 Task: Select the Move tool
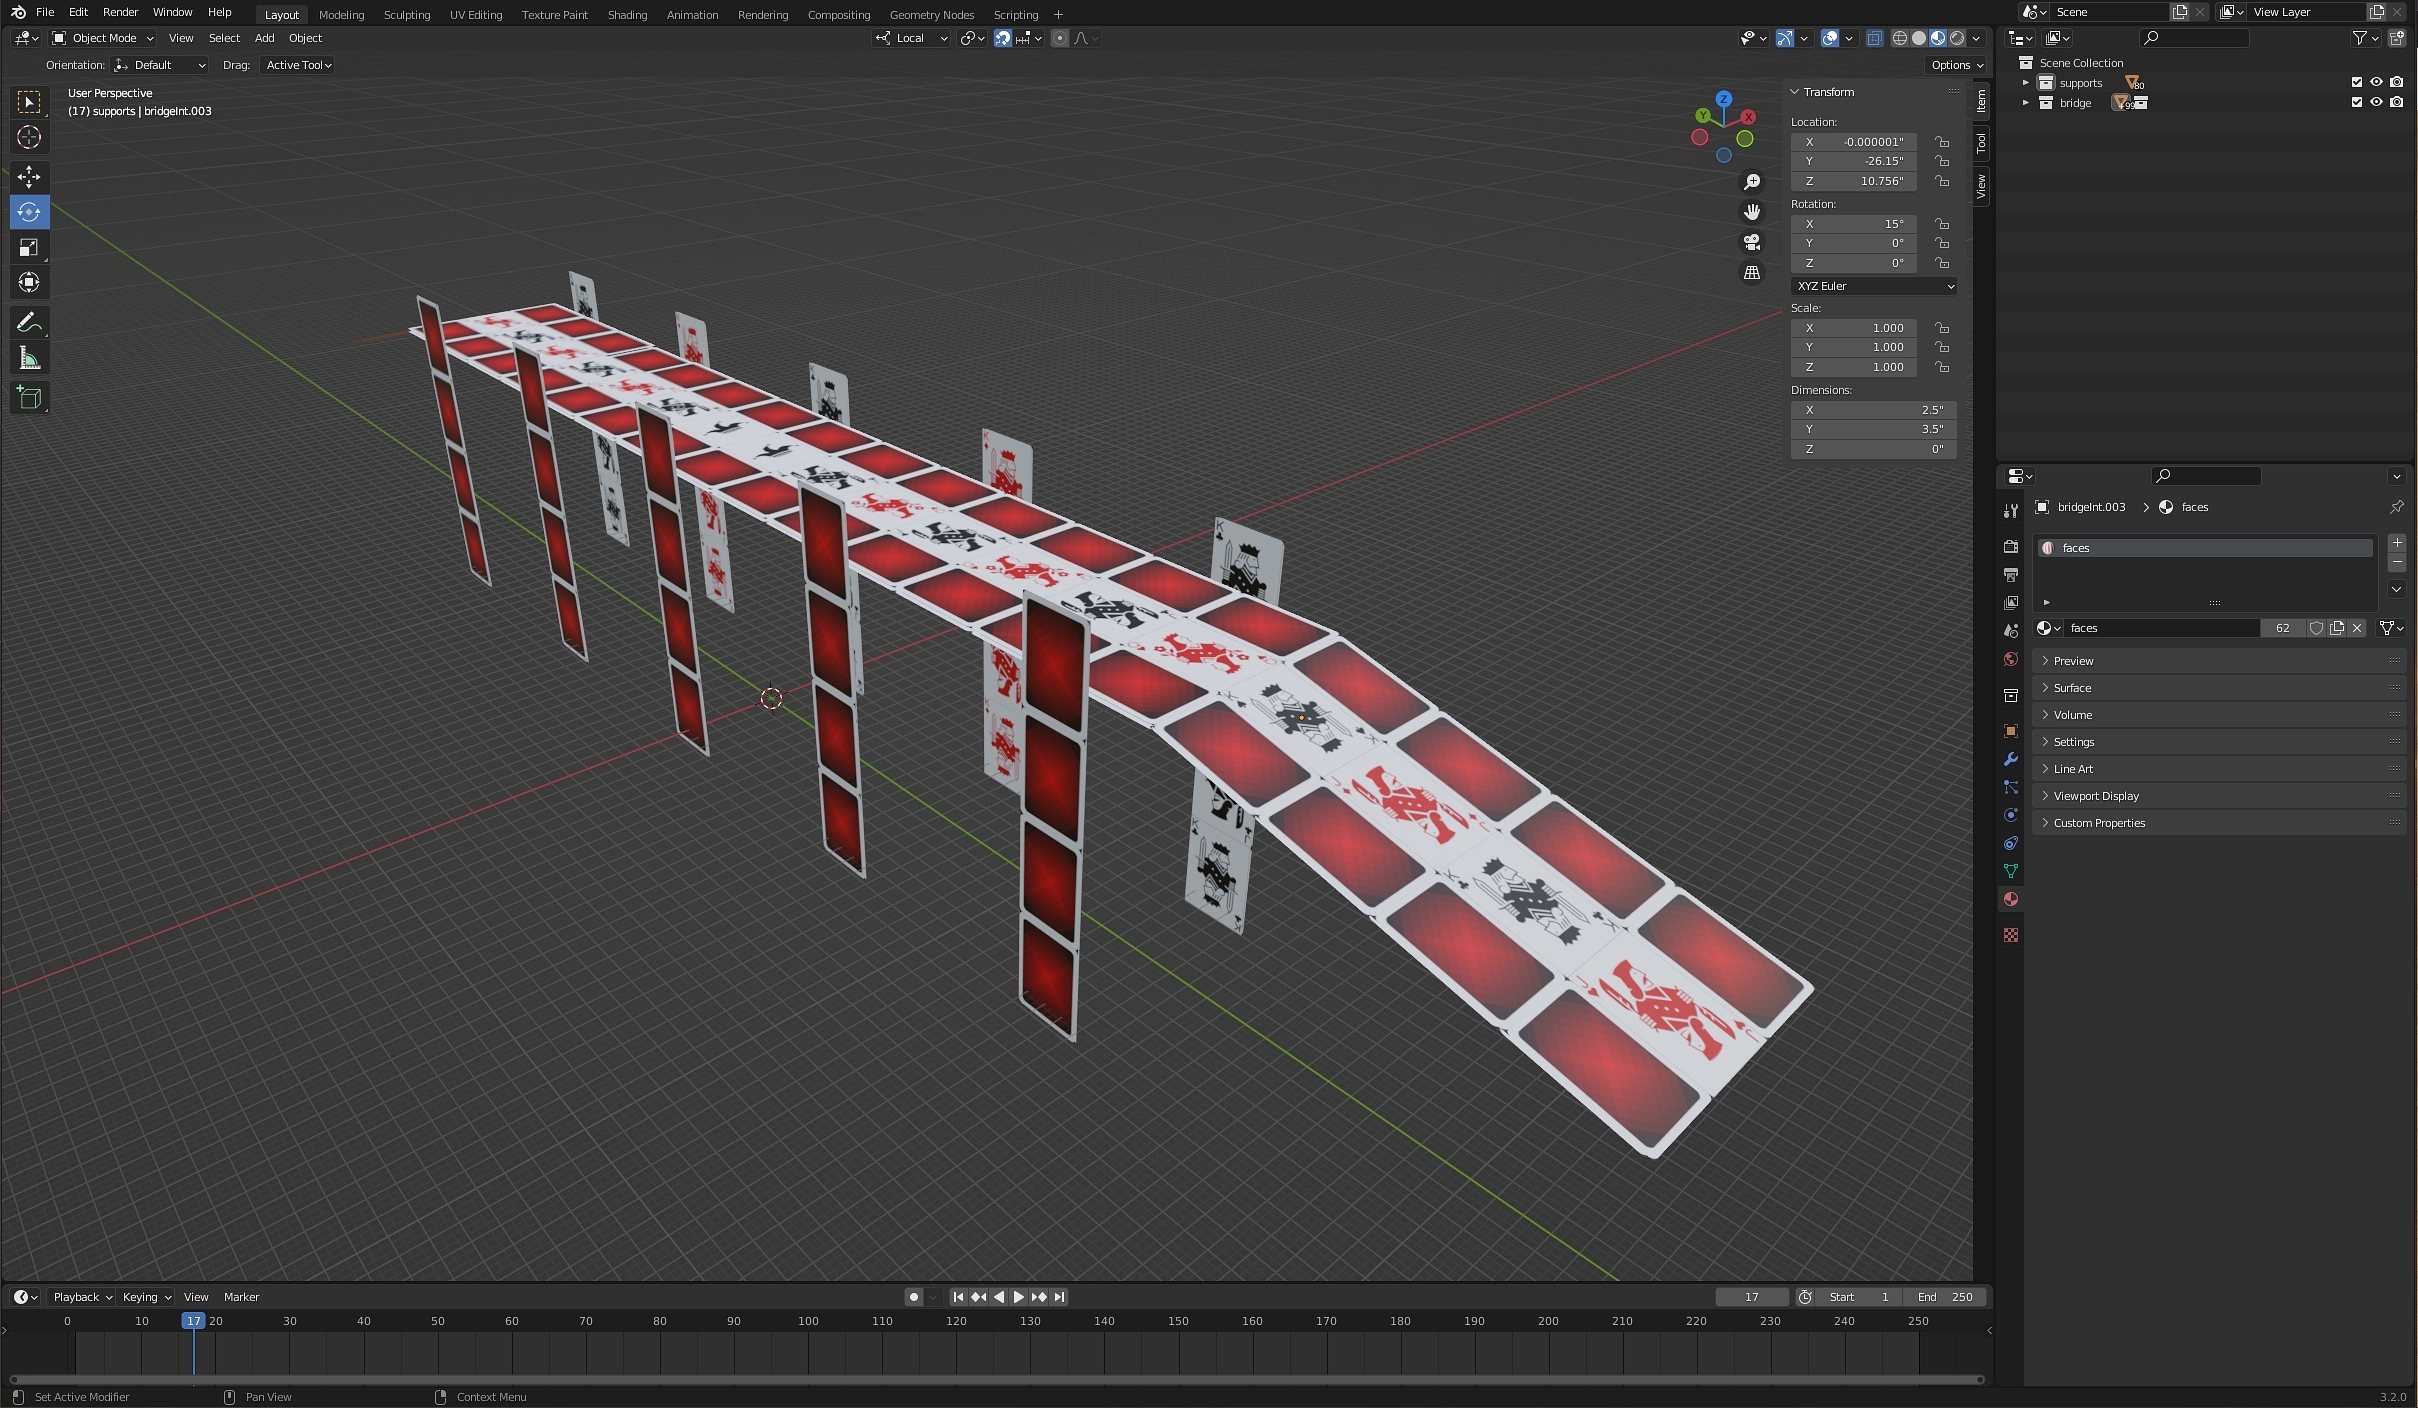pos(29,177)
